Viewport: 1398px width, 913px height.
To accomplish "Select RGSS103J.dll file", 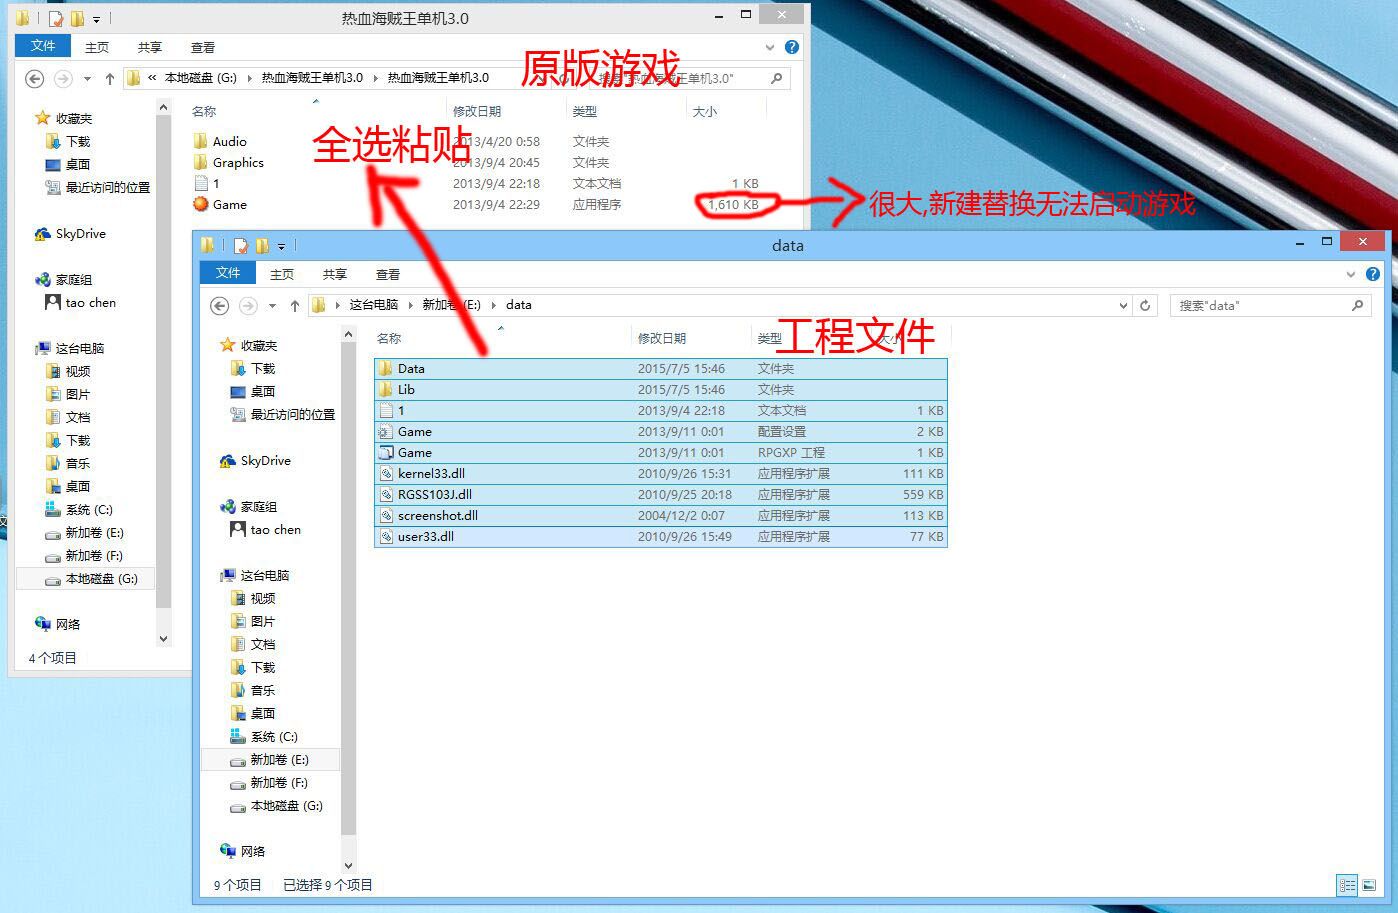I will pos(661,495).
